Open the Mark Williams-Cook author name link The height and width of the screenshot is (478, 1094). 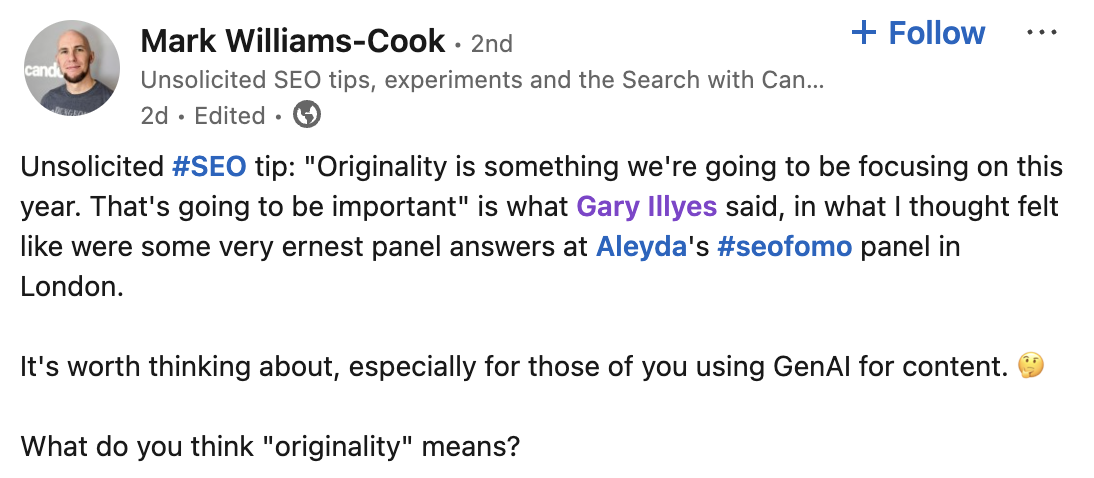coord(293,41)
